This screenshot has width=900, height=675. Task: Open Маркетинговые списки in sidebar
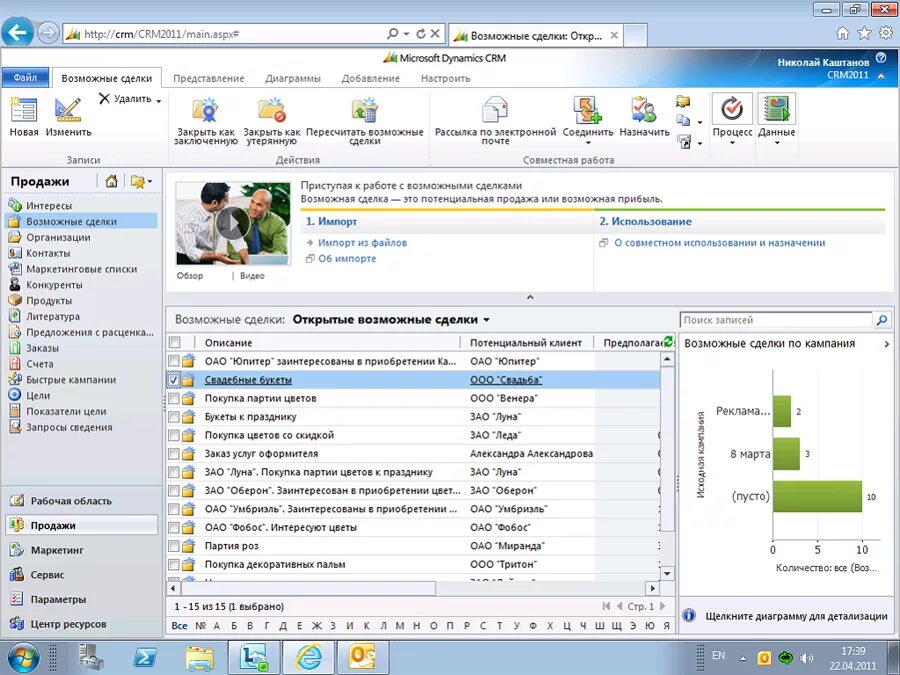point(82,269)
